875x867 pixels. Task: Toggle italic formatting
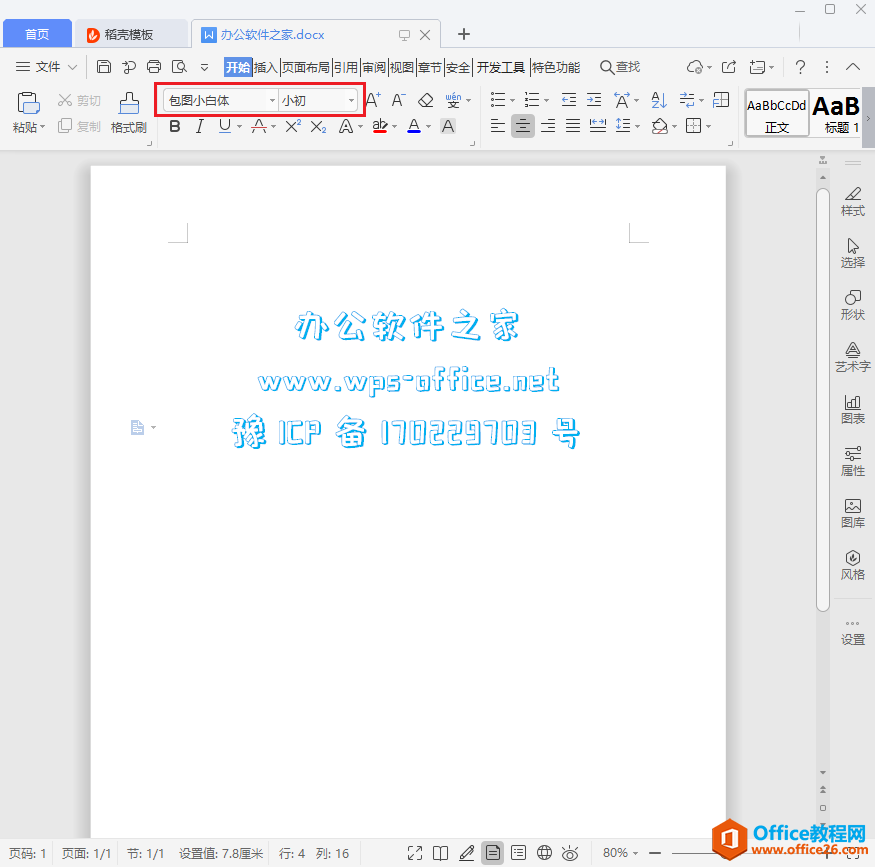(x=200, y=126)
